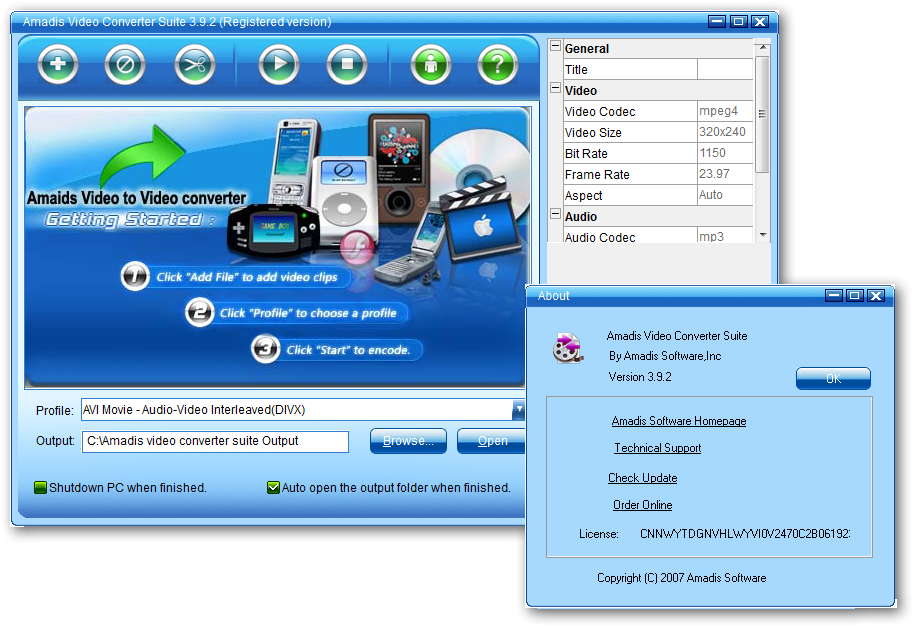This screenshot has width=915, height=627.
Task: Minimize the About dialog
Action: click(x=833, y=295)
